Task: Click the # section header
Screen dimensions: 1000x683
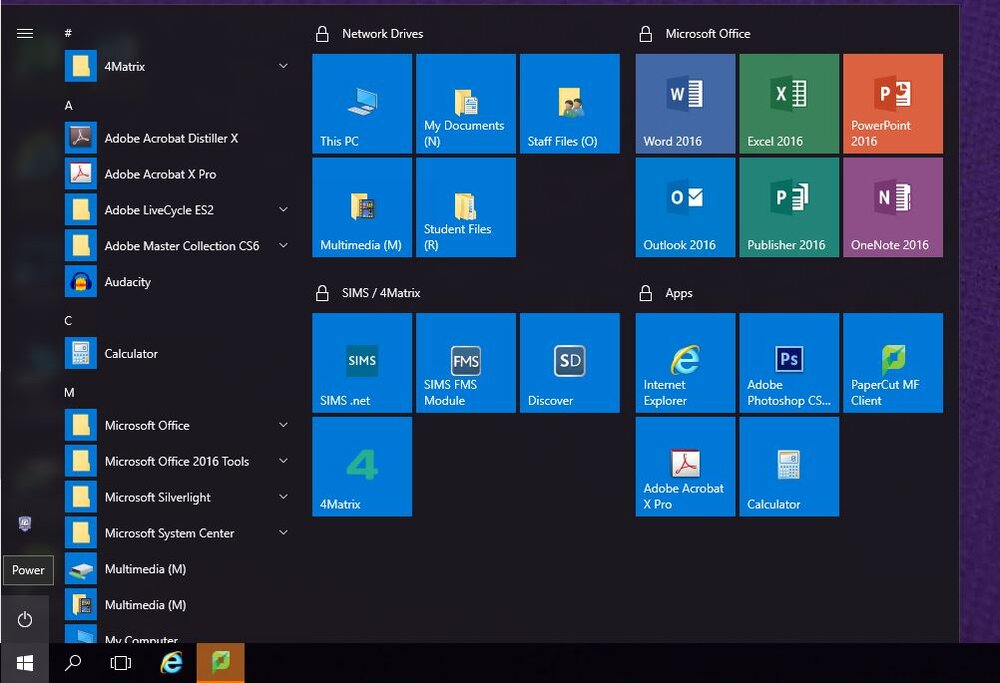Action: 68,33
